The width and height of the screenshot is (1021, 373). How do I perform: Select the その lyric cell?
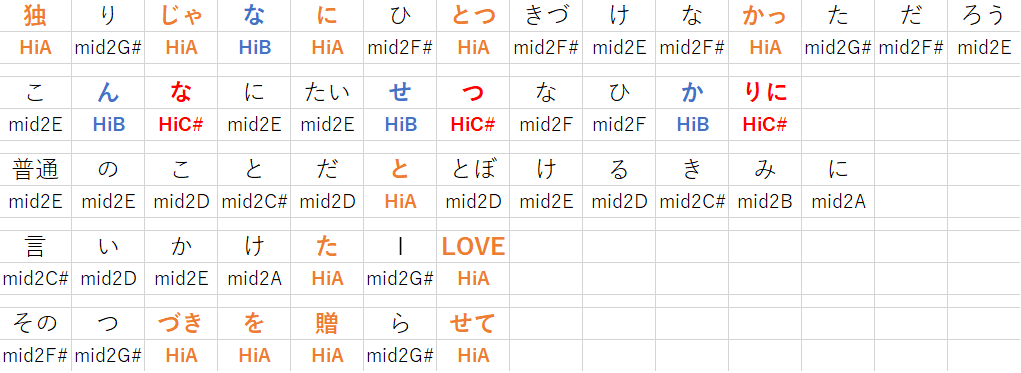point(36,324)
